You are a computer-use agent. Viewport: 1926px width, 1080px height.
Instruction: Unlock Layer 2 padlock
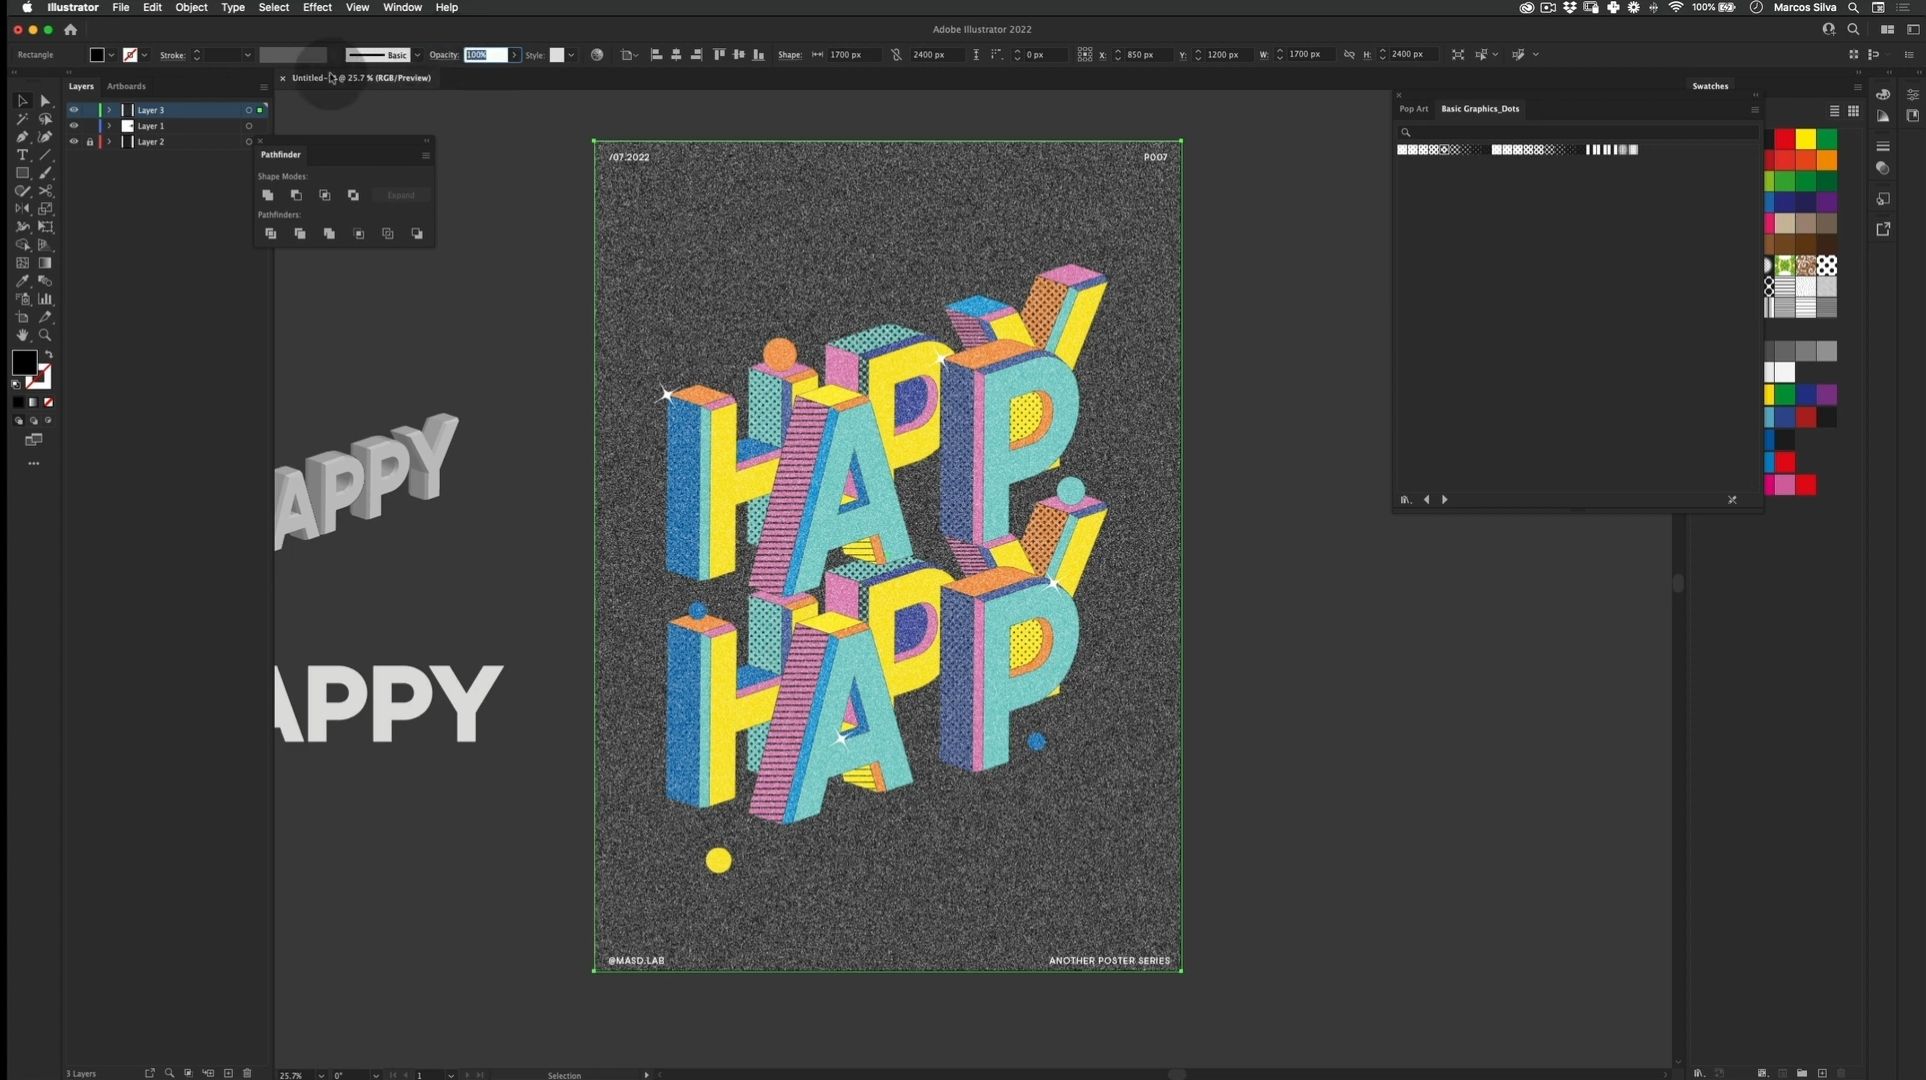tap(89, 142)
